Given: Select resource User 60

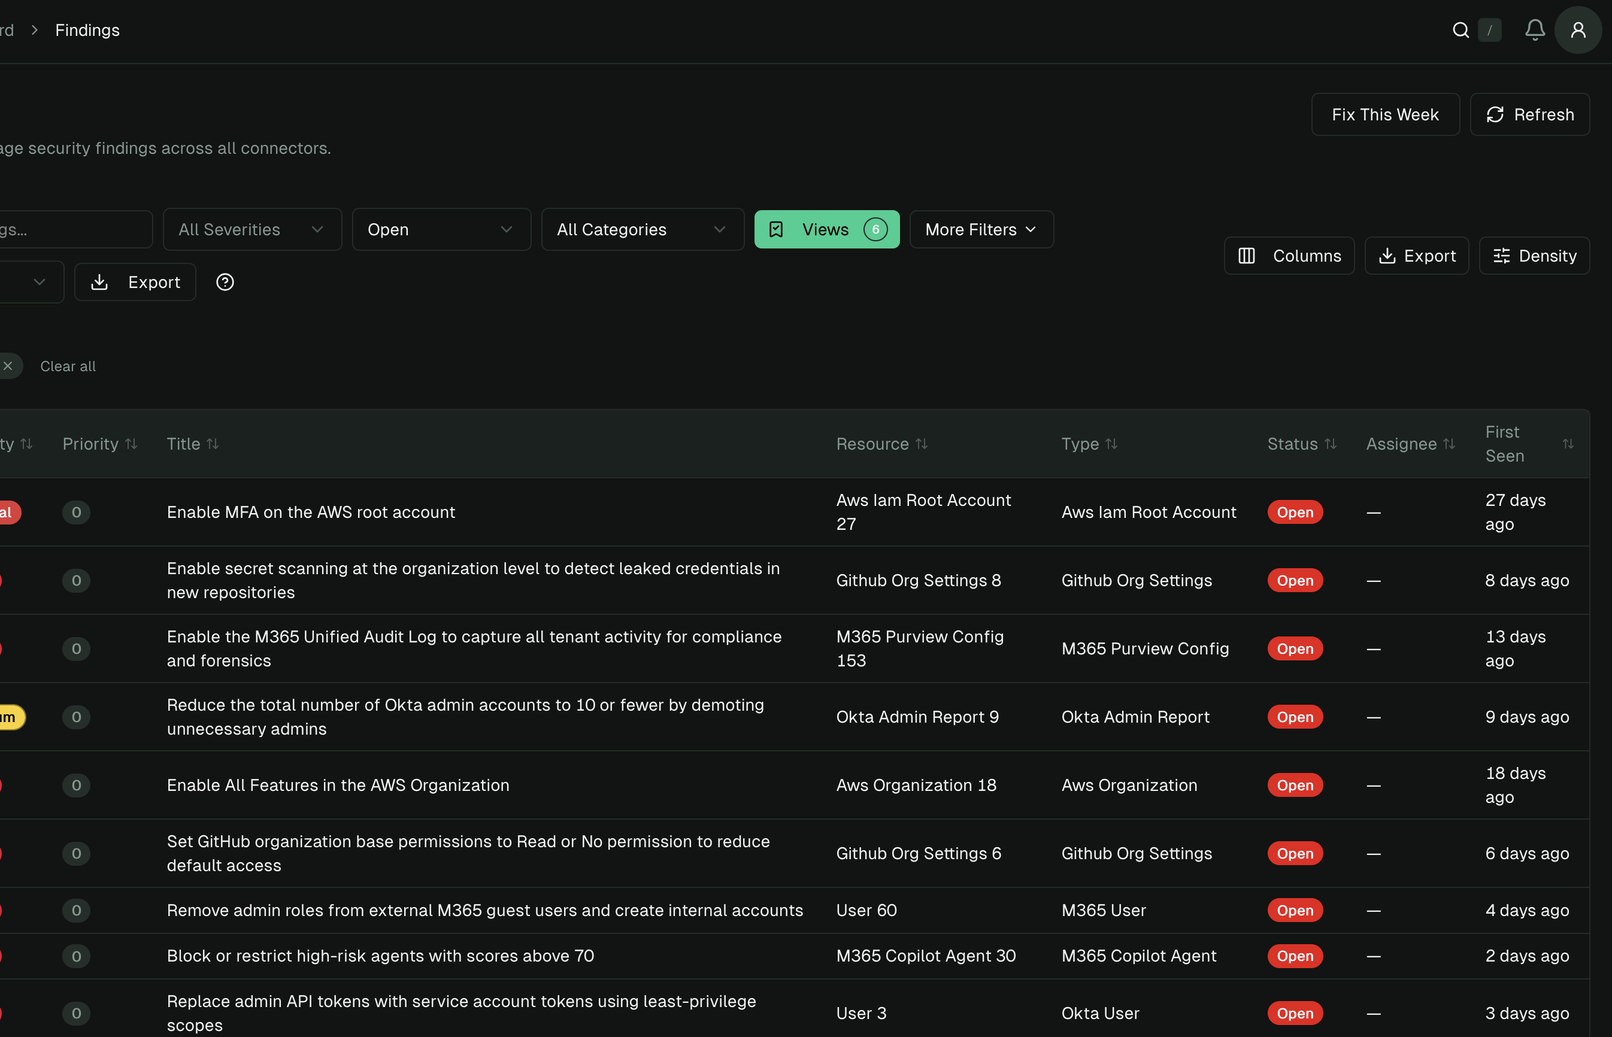Looking at the screenshot, I should tap(866, 910).
